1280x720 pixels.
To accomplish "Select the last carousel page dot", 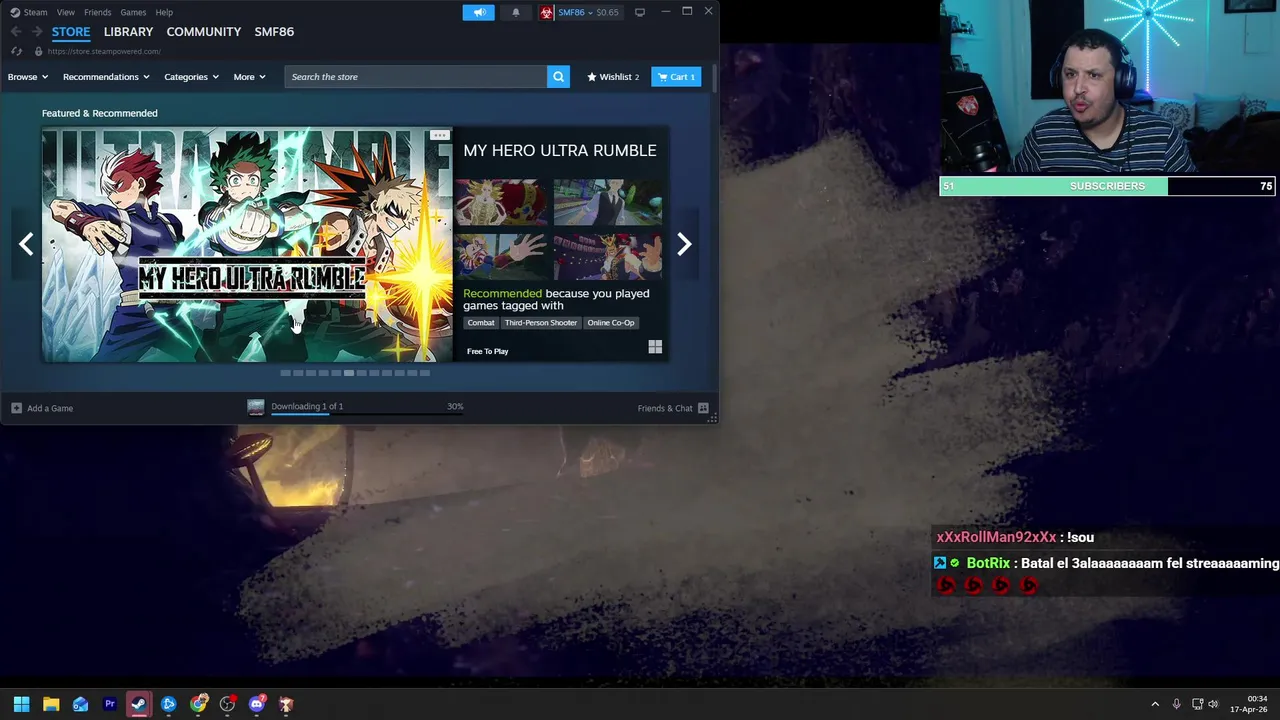I will (x=425, y=373).
